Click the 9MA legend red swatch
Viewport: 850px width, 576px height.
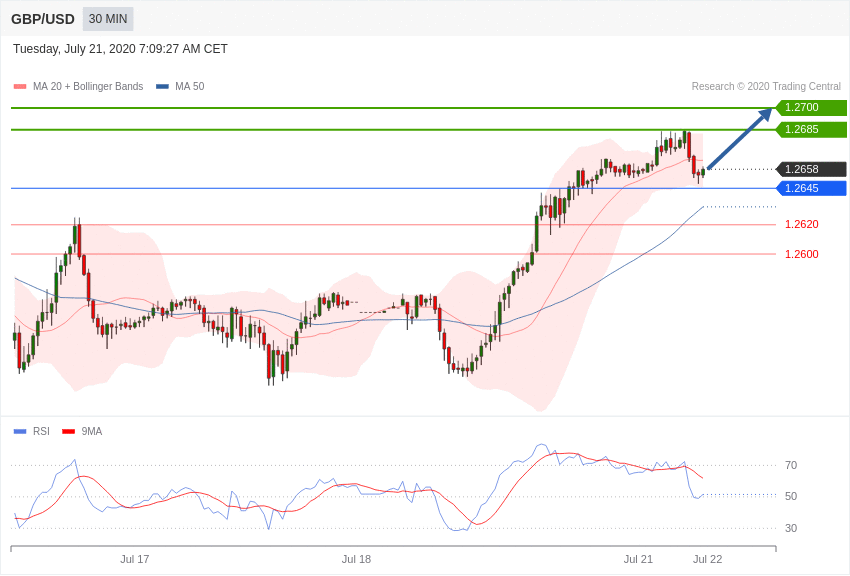pyautogui.click(x=68, y=432)
